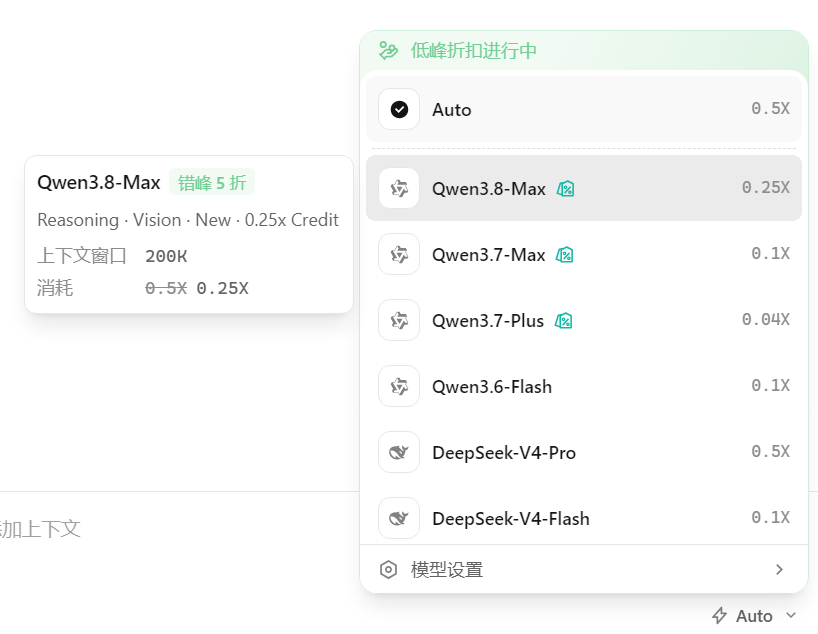Click discount tag icon beside Qwen3.7-Plus
This screenshot has height=634, width=818.
563,321
